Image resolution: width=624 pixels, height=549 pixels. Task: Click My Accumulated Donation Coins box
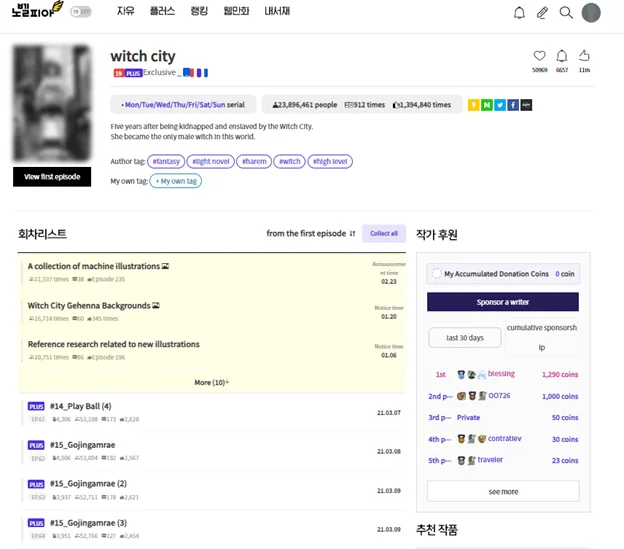point(503,274)
